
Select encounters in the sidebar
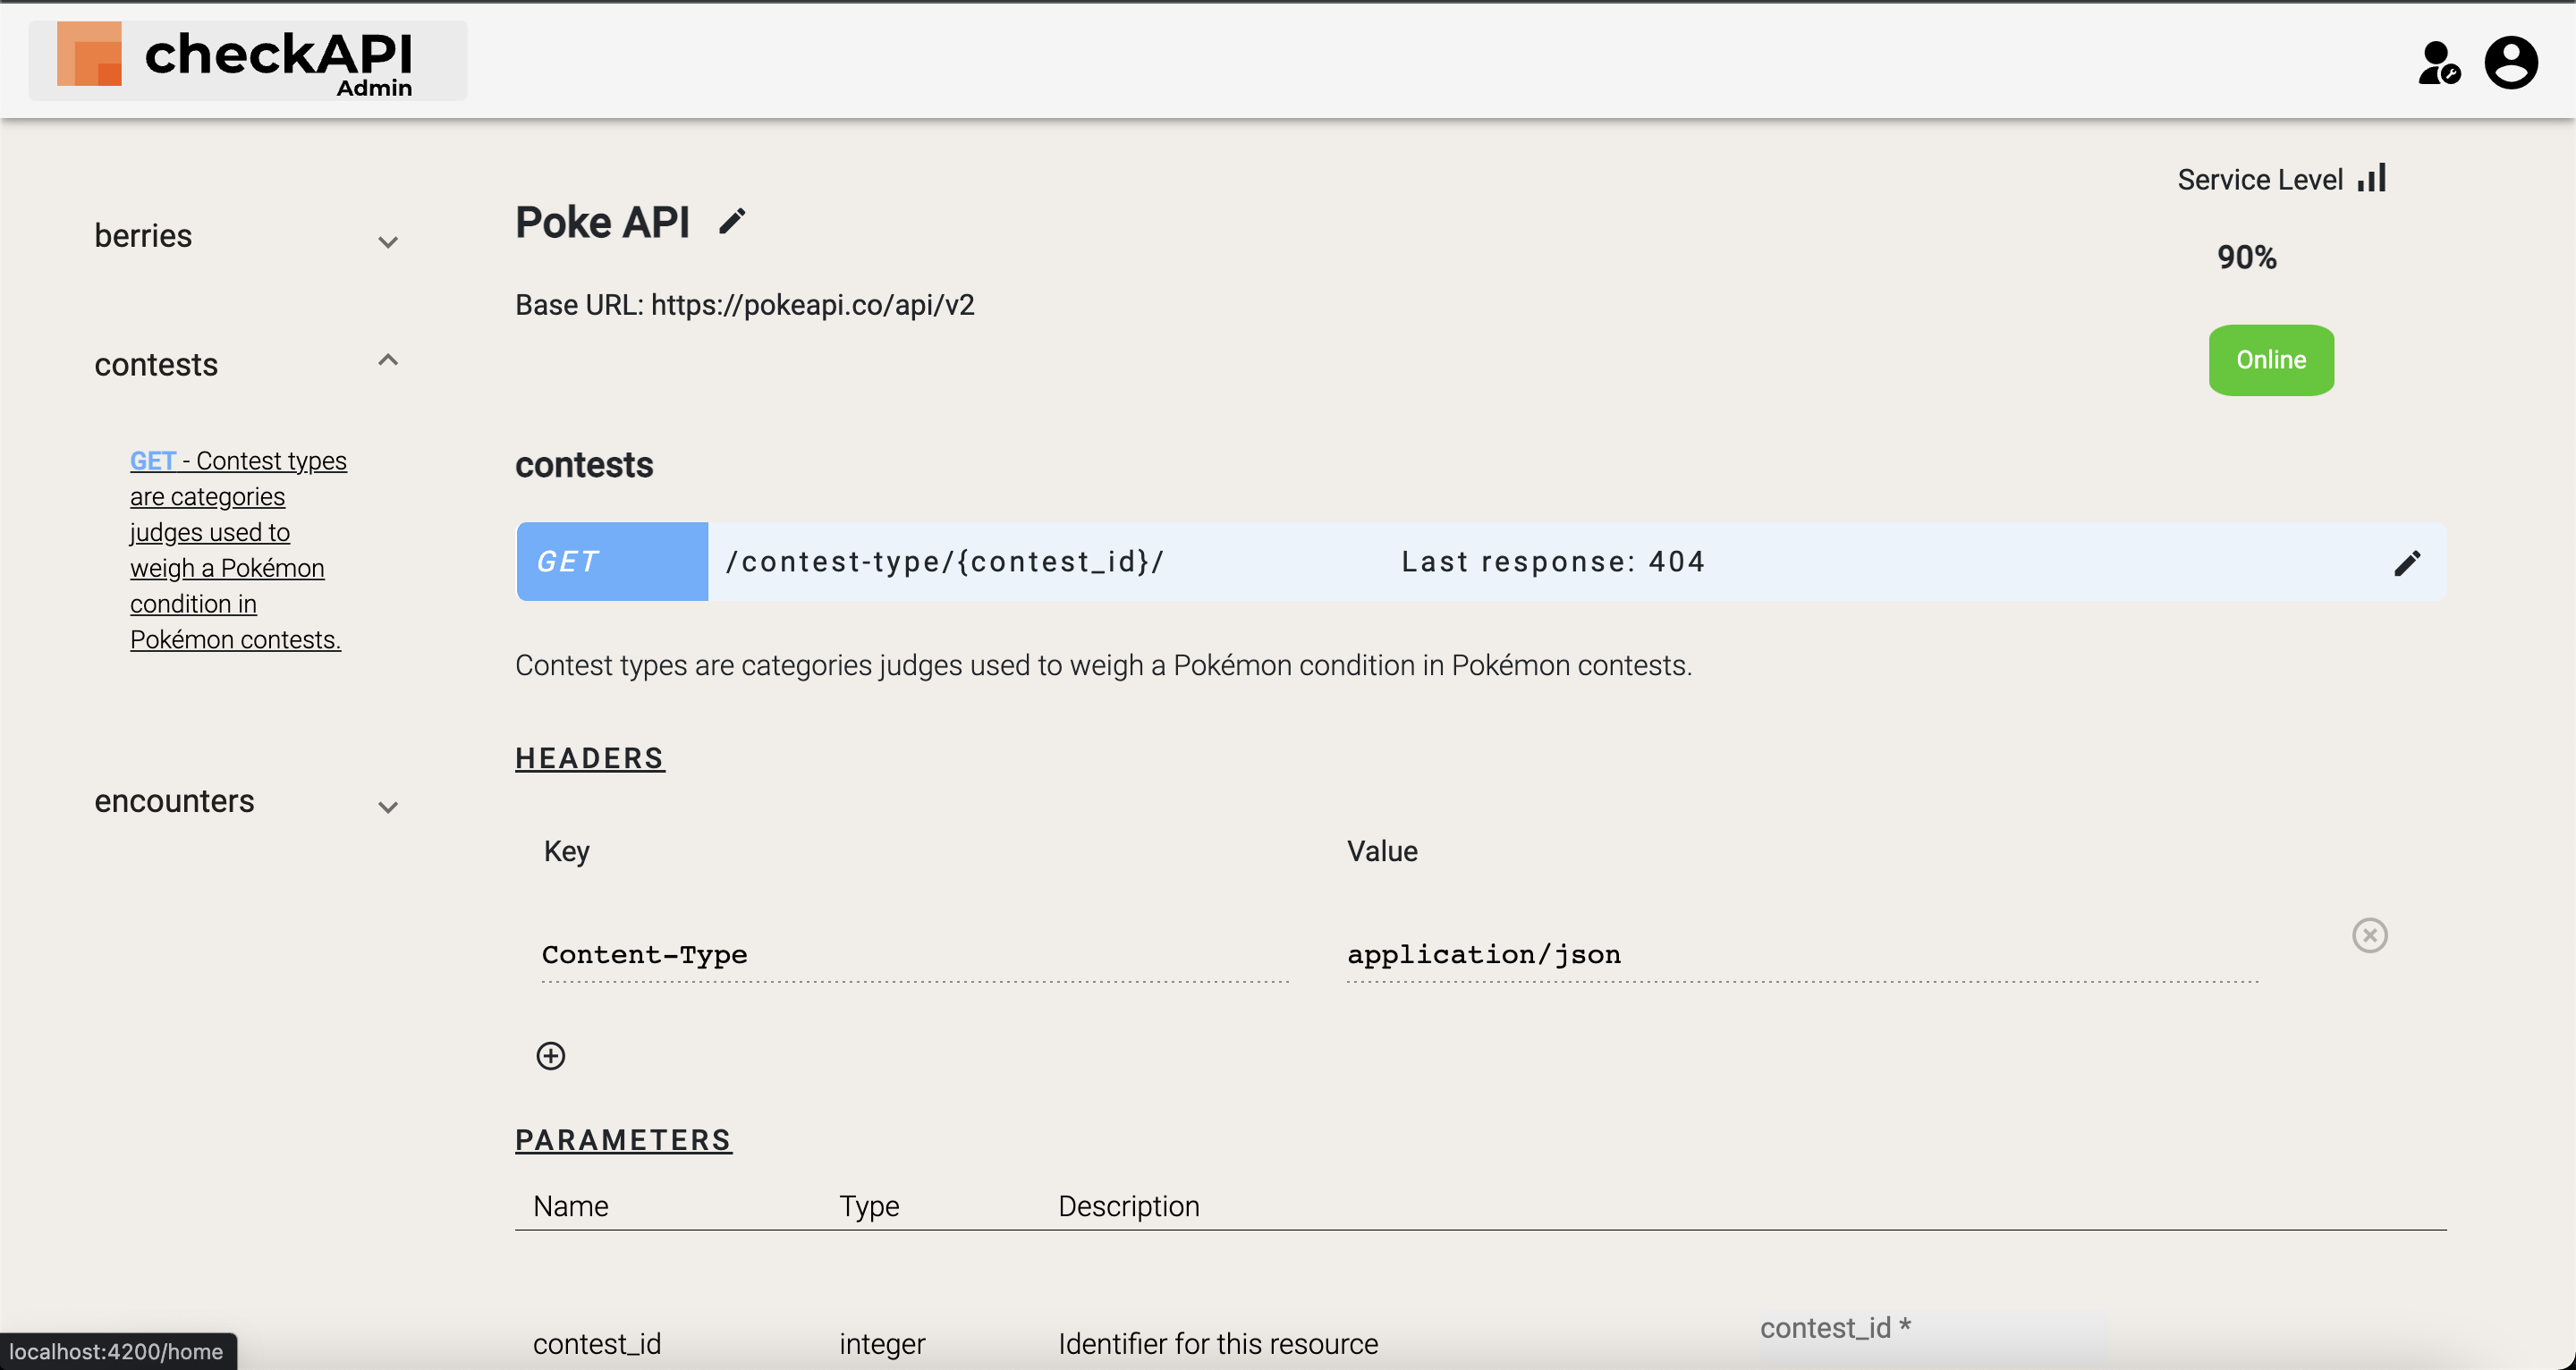(x=174, y=801)
